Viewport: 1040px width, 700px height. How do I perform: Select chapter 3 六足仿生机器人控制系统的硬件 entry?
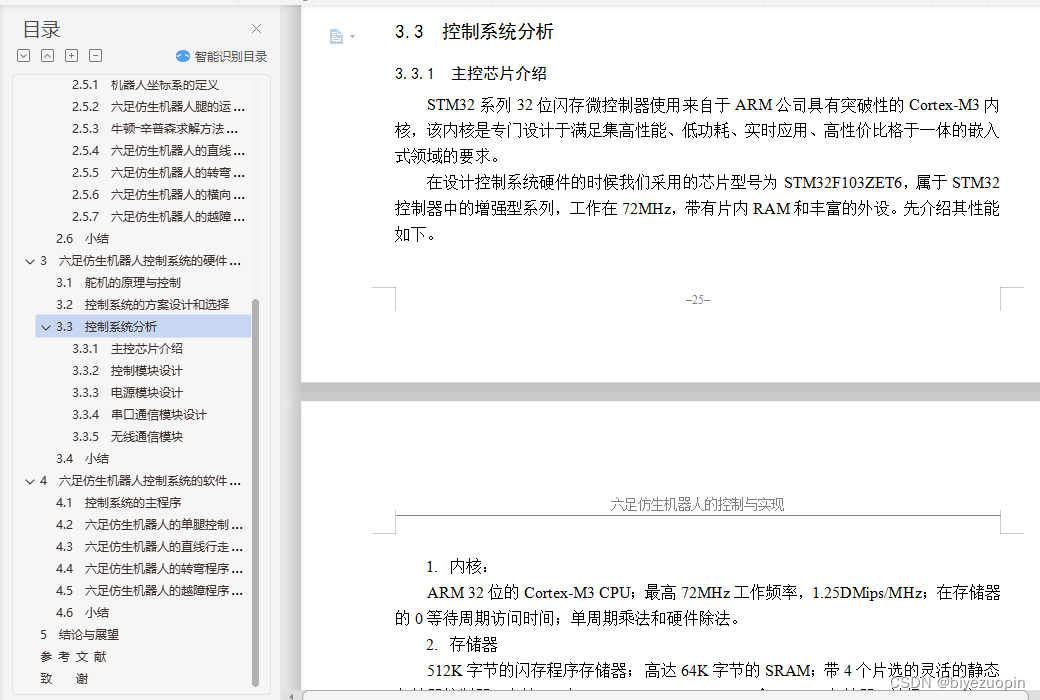click(x=141, y=261)
